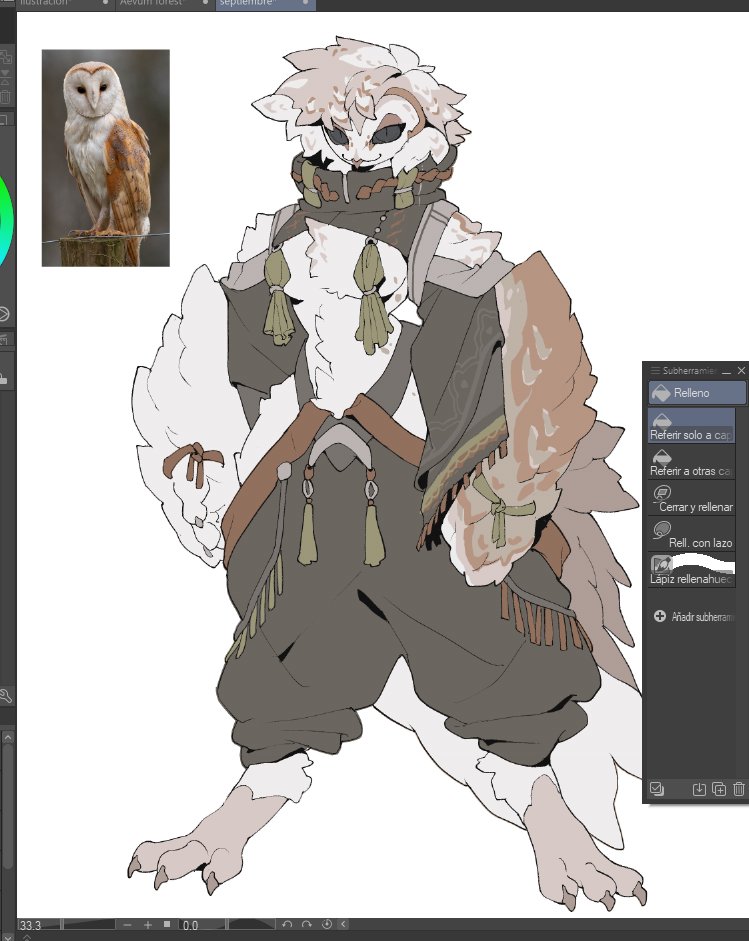The height and width of the screenshot is (941, 749).
Task: Click the subtool checkbox-stack icon at panel bottom
Action: tap(657, 789)
